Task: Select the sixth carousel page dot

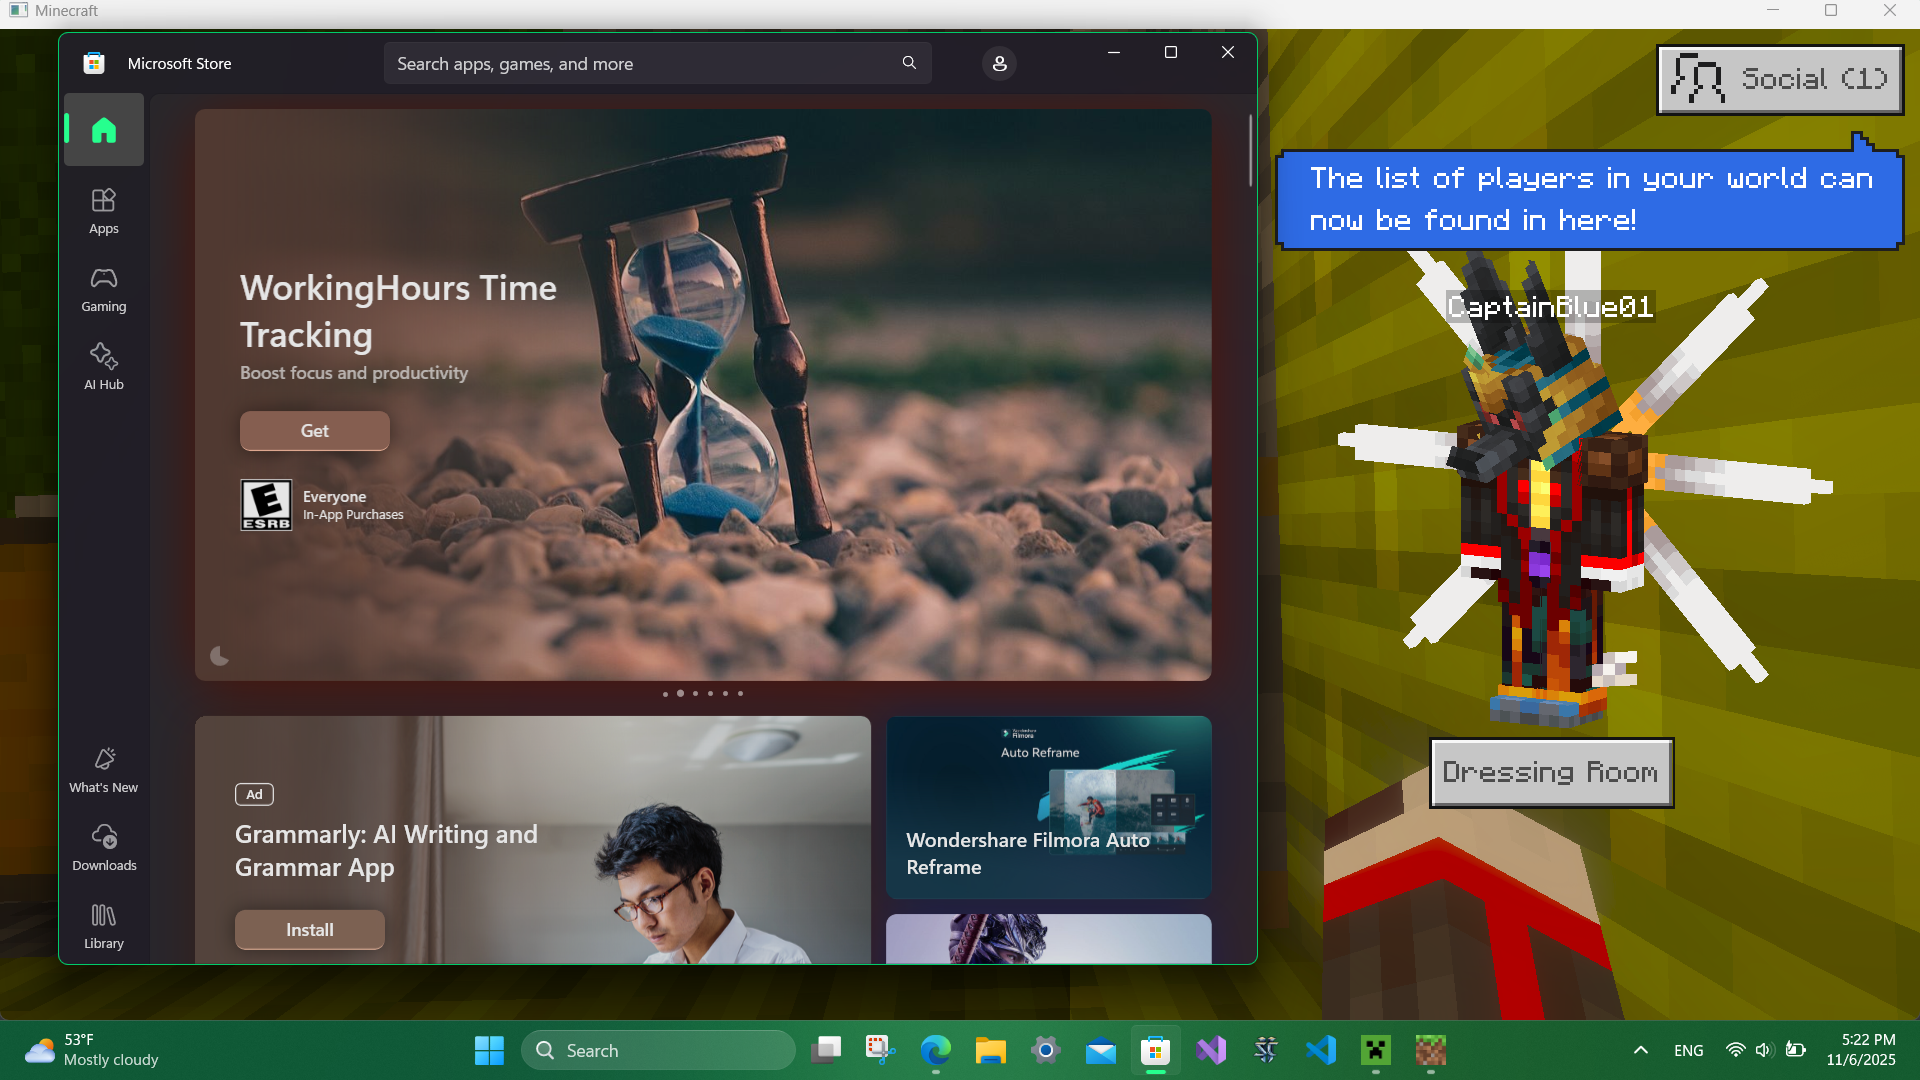Action: 740,694
